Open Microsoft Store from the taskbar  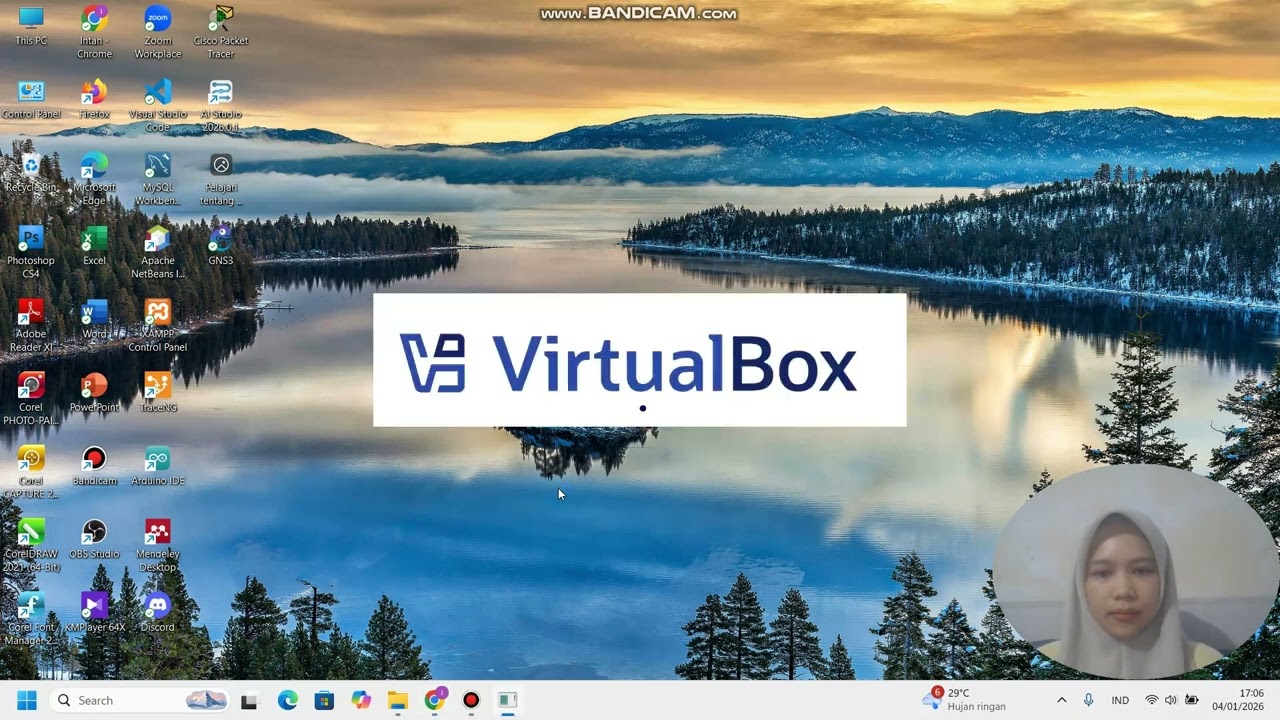click(x=324, y=700)
